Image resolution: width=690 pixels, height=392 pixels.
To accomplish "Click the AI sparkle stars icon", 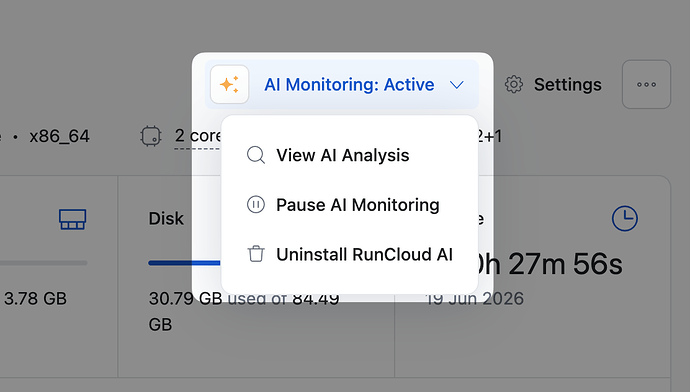I will pos(229,84).
